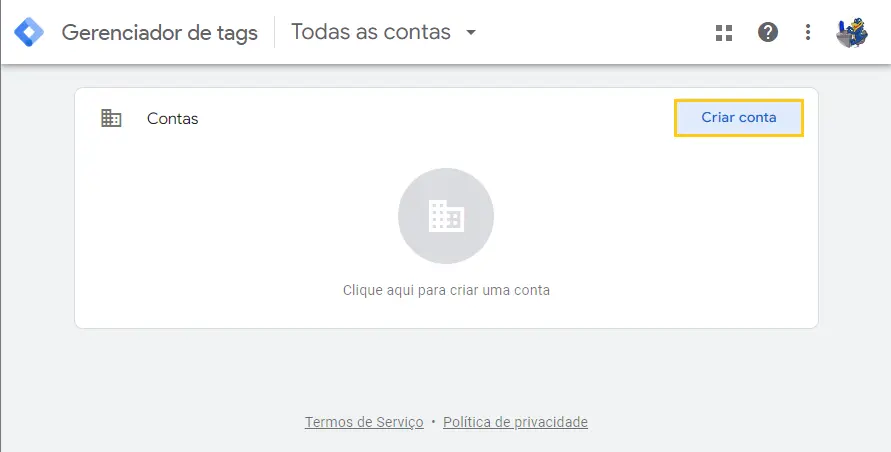Screen dimensions: 891x452
Task: Click the Criar conta button
Action: click(x=739, y=118)
